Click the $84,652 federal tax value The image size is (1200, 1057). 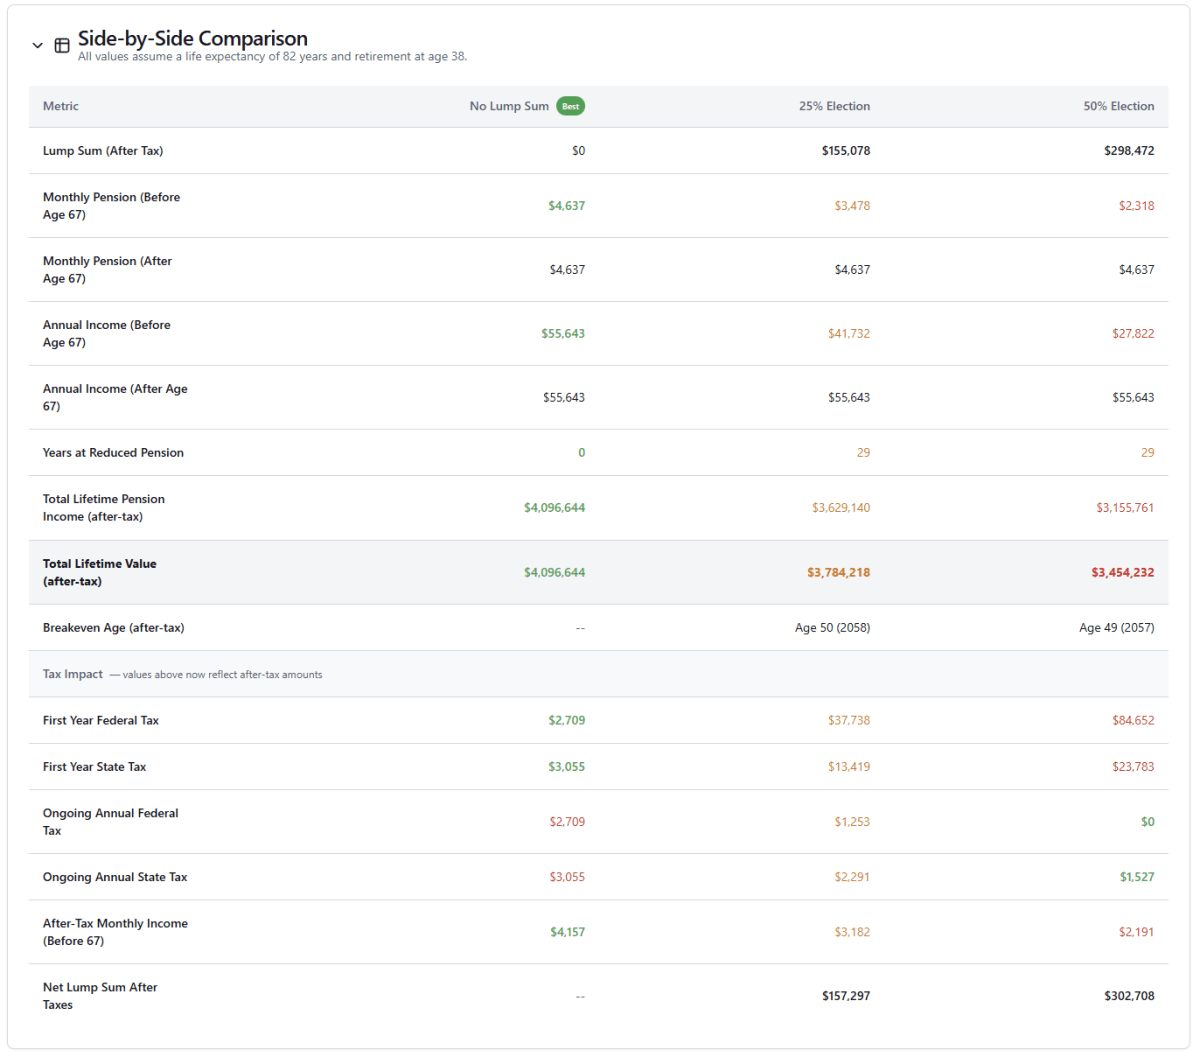coord(1133,720)
